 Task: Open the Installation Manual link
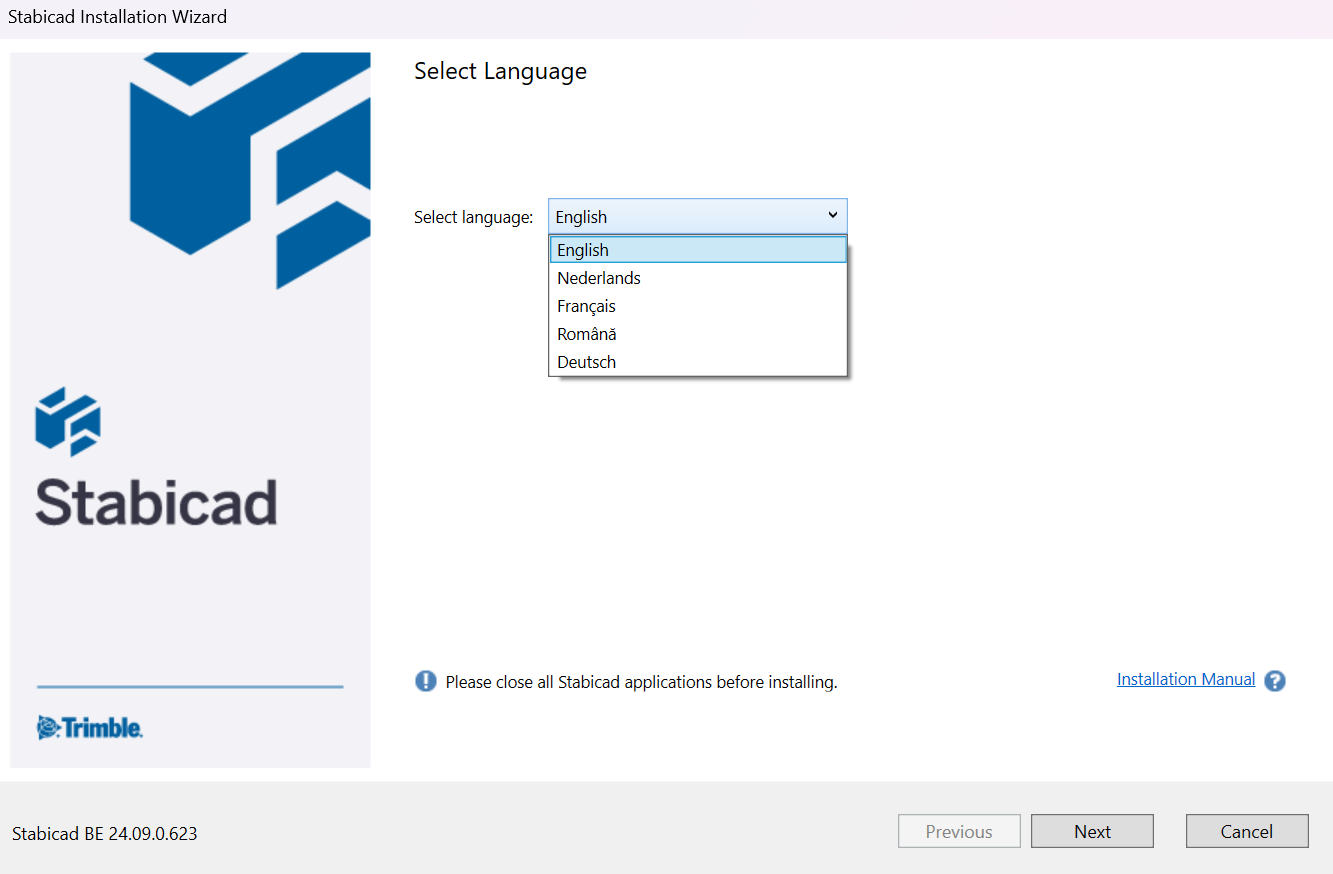tap(1186, 679)
